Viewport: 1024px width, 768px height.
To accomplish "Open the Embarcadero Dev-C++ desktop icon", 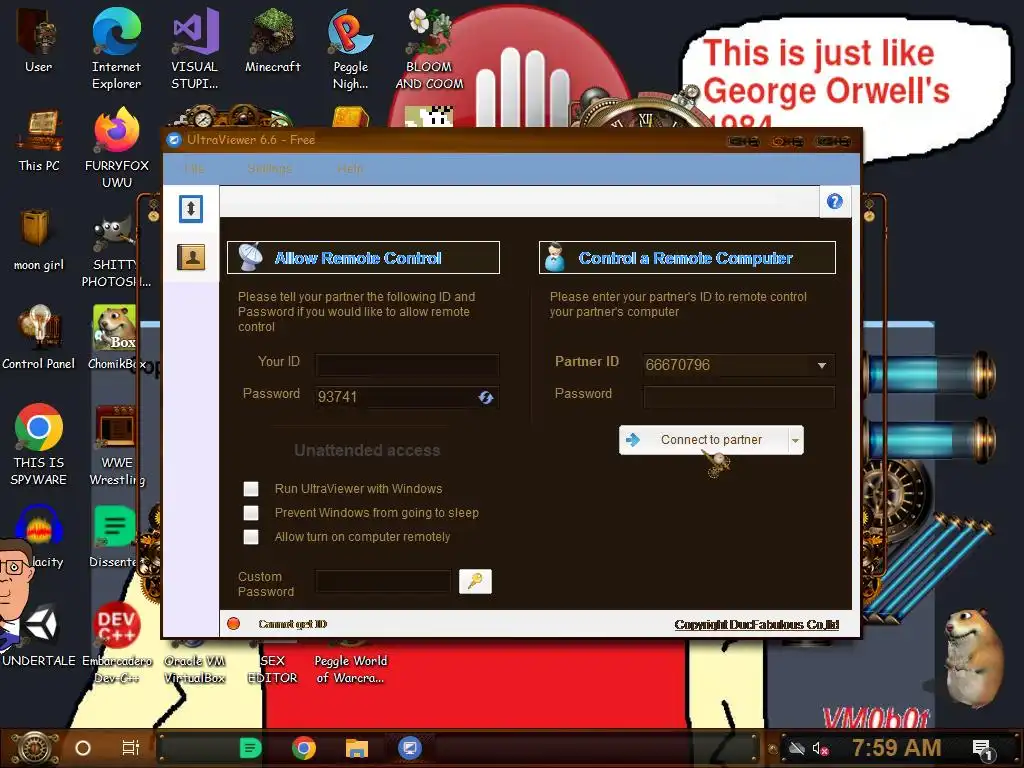I will point(116,643).
